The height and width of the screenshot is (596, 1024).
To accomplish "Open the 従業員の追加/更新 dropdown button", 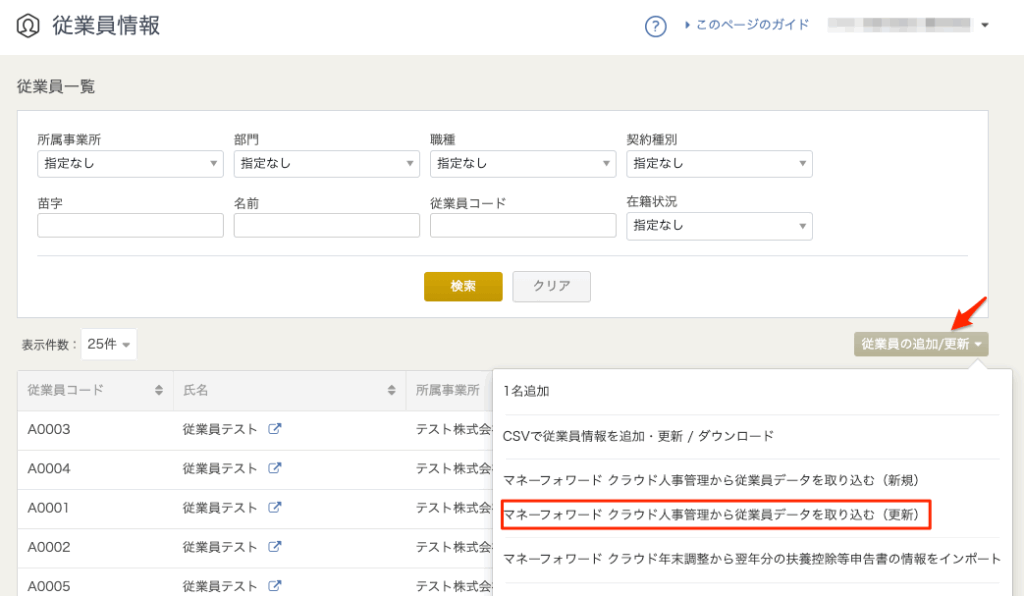I will click(921, 344).
